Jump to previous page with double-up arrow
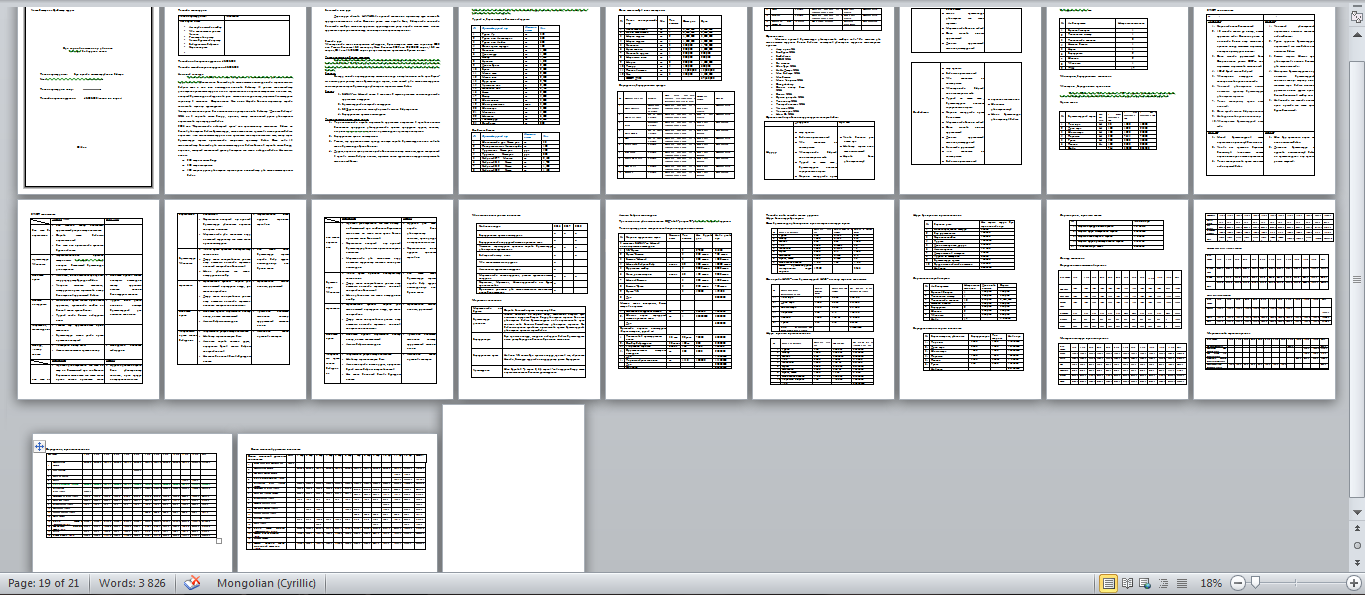The height and width of the screenshot is (595, 1365). [x=1357, y=530]
